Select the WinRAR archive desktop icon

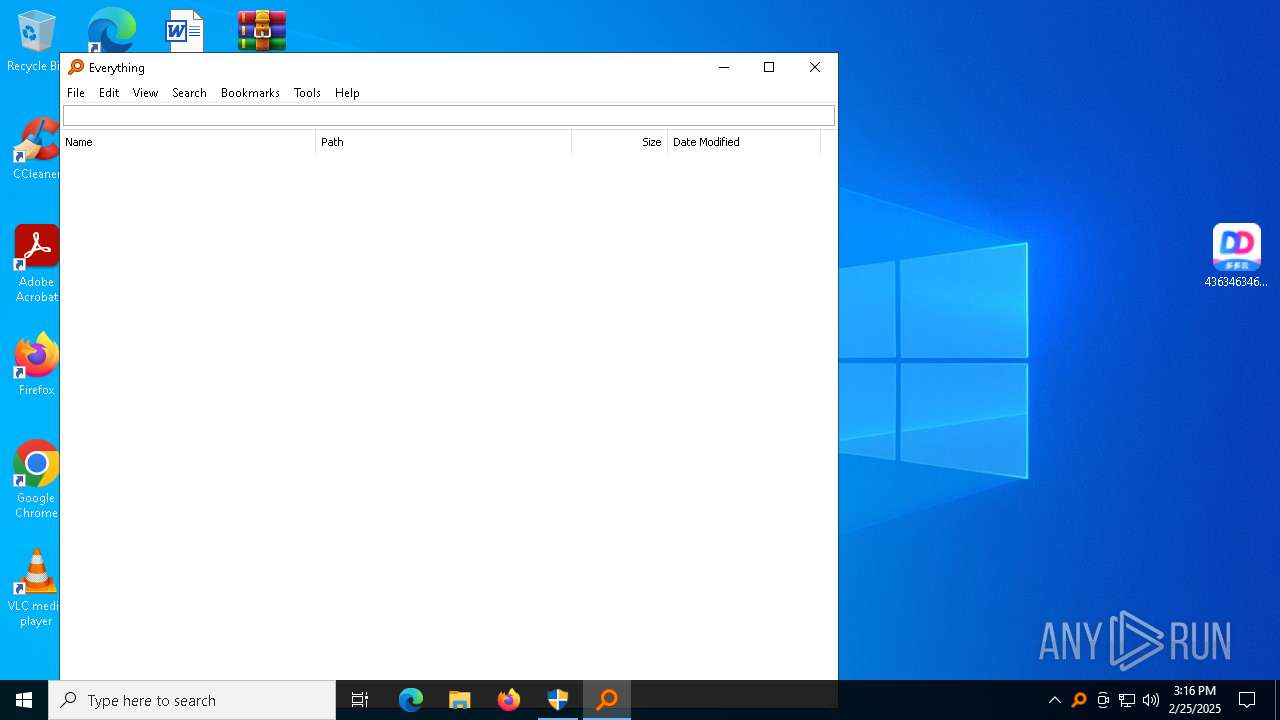point(262,30)
